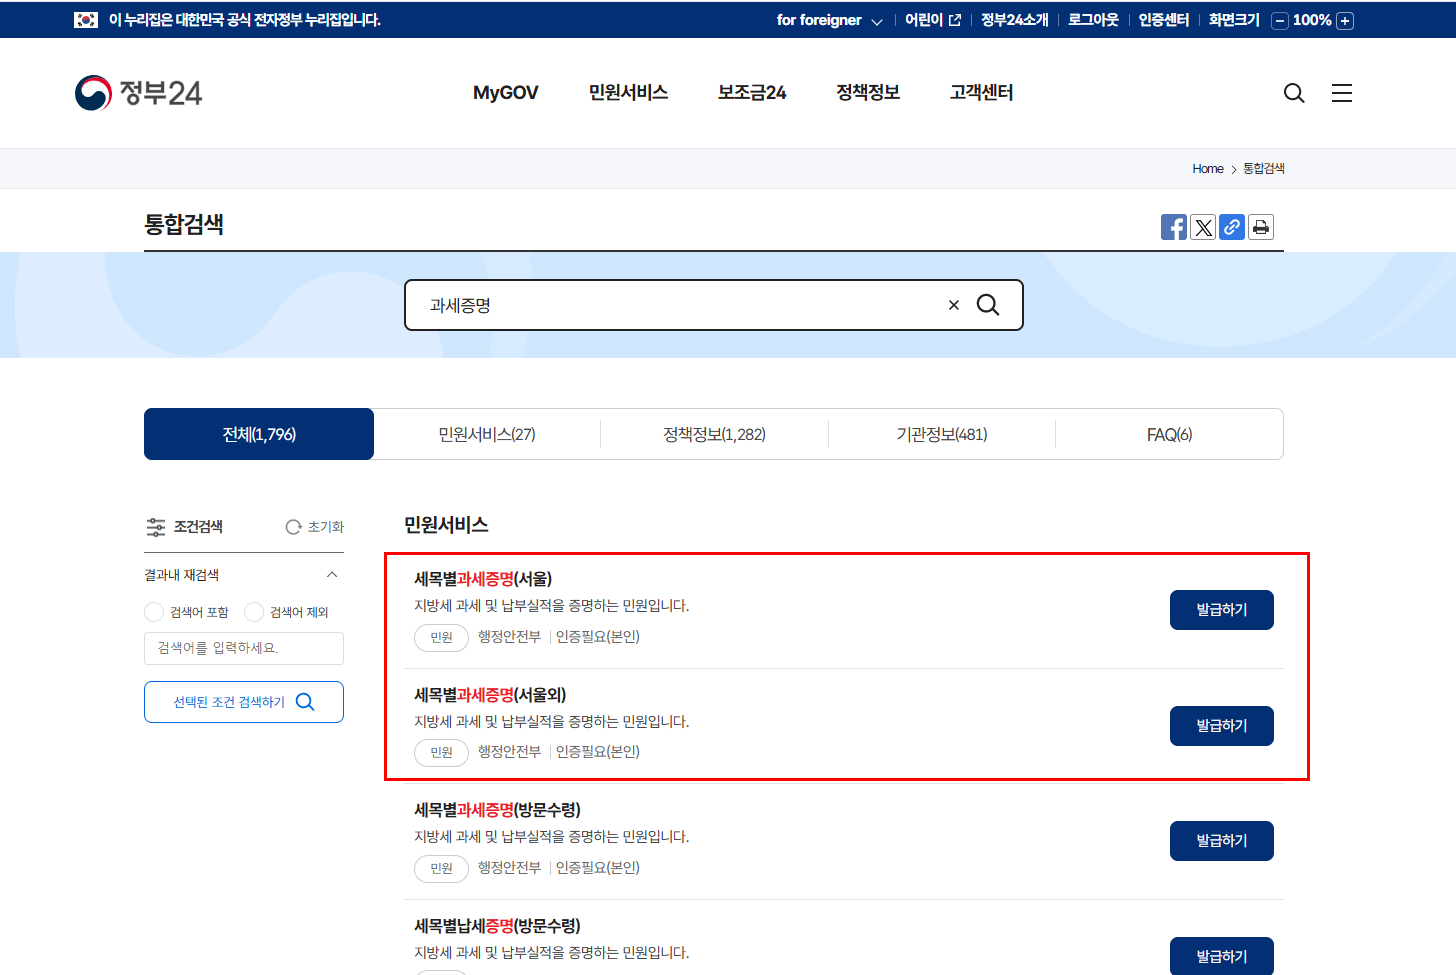Go to Home via the breadcrumb link
This screenshot has height=975, width=1456.
pyautogui.click(x=1207, y=168)
